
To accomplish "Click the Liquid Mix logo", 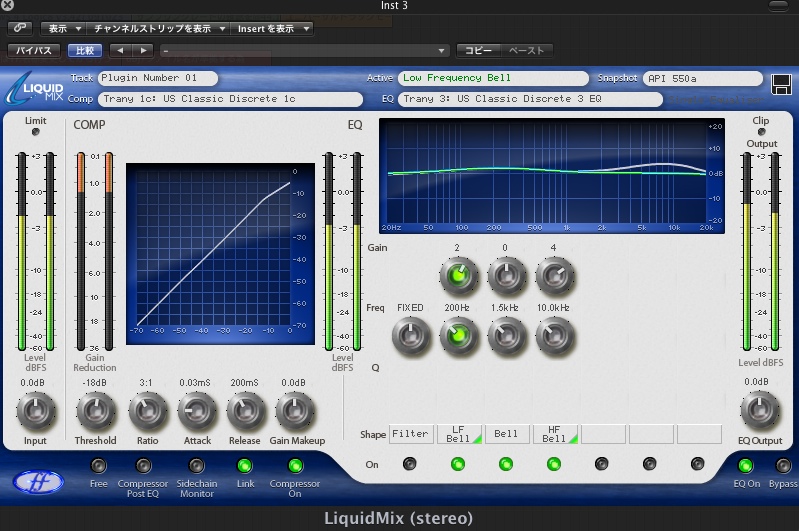I will coord(35,89).
